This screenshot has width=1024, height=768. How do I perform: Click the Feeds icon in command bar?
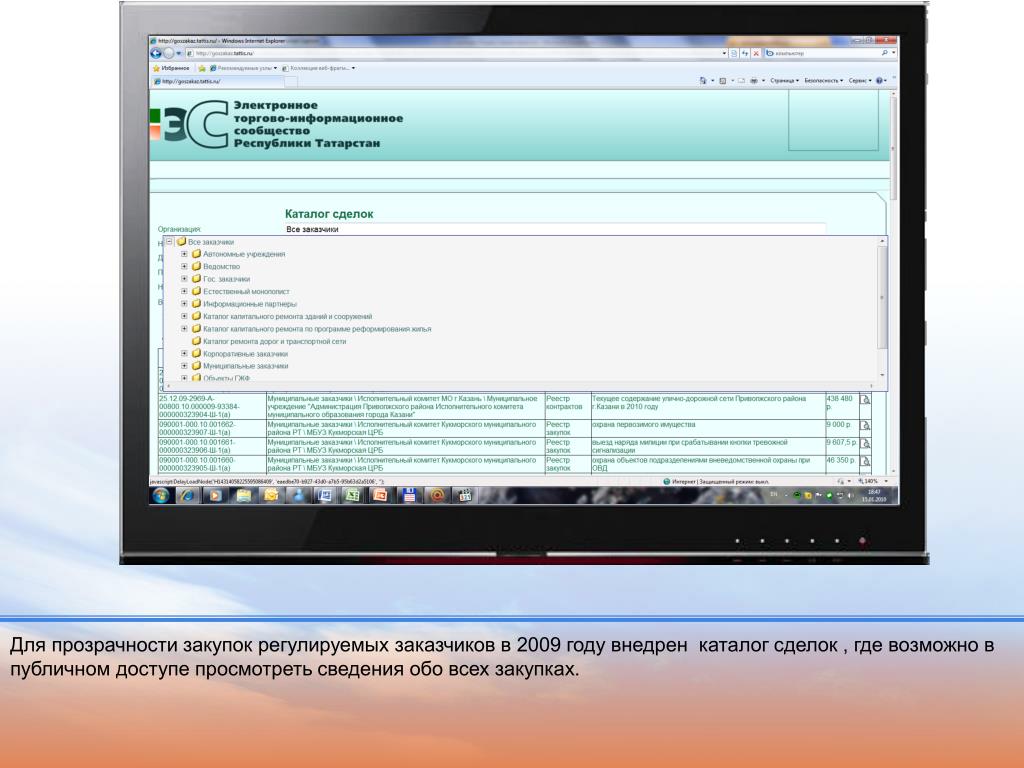(723, 81)
